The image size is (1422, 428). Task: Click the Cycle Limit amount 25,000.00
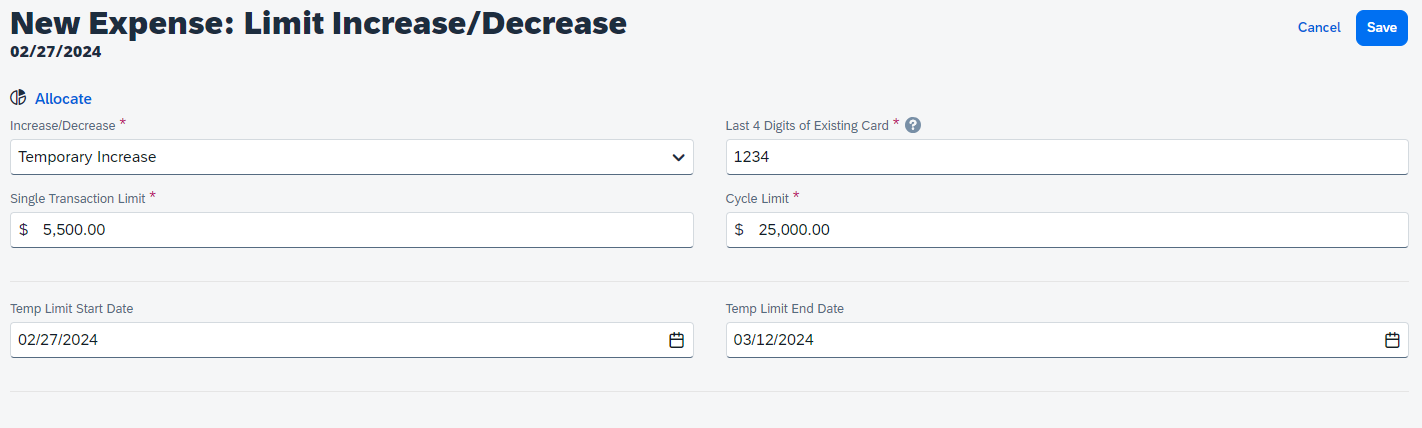coord(794,230)
